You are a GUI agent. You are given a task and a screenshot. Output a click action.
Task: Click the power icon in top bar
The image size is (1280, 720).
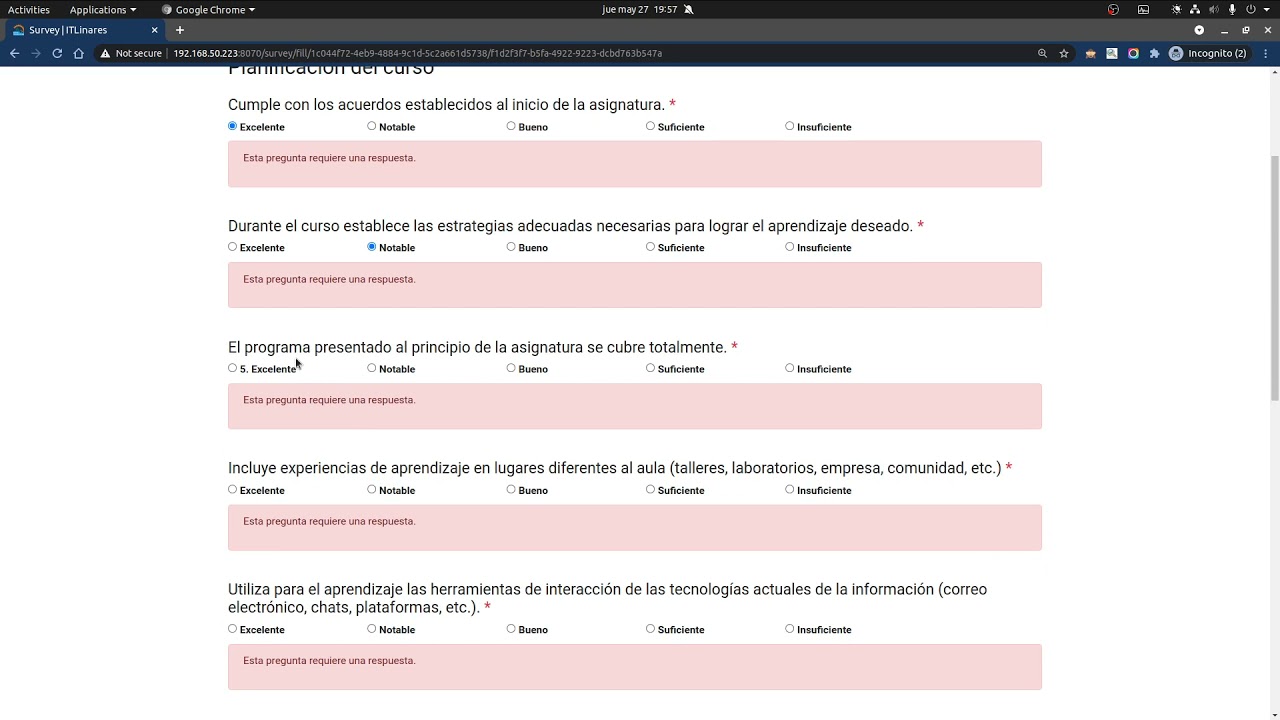tap(1250, 9)
